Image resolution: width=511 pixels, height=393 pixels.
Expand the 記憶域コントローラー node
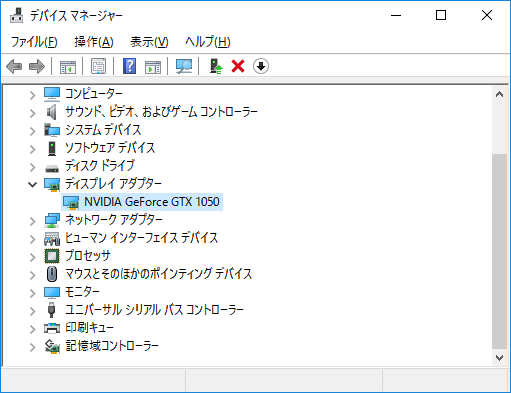tap(32, 347)
